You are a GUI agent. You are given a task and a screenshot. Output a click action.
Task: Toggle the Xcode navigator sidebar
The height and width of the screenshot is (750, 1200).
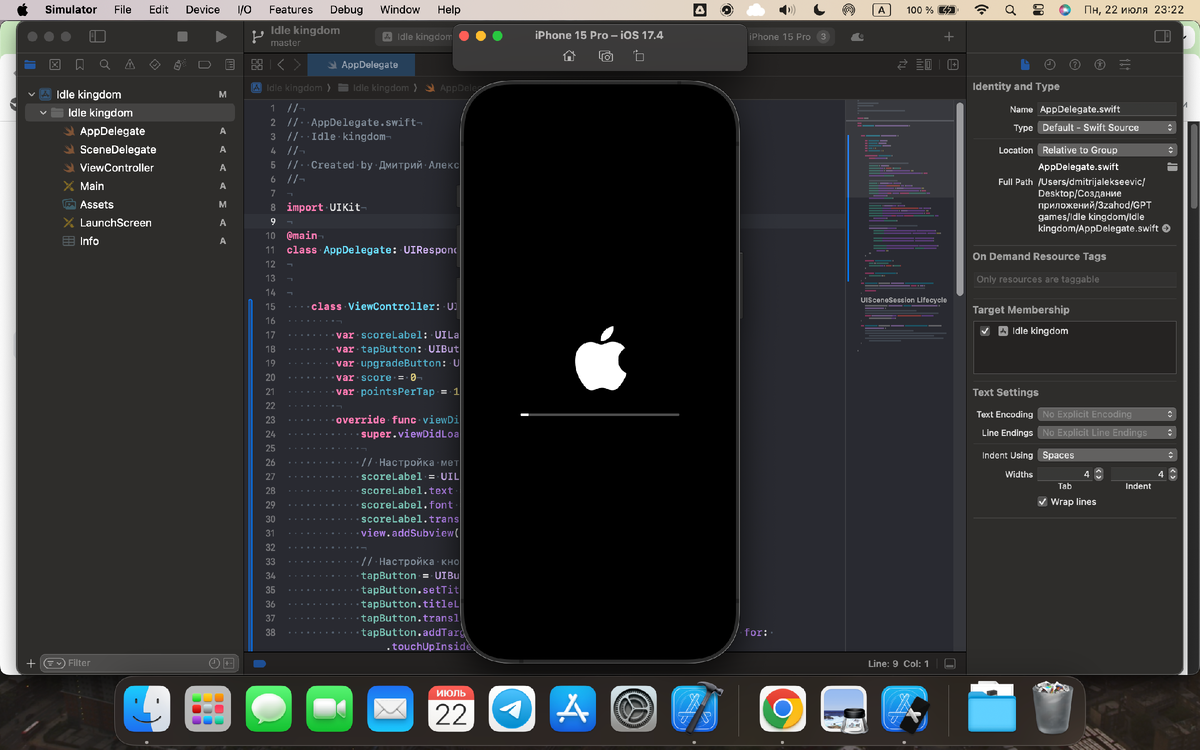click(97, 36)
